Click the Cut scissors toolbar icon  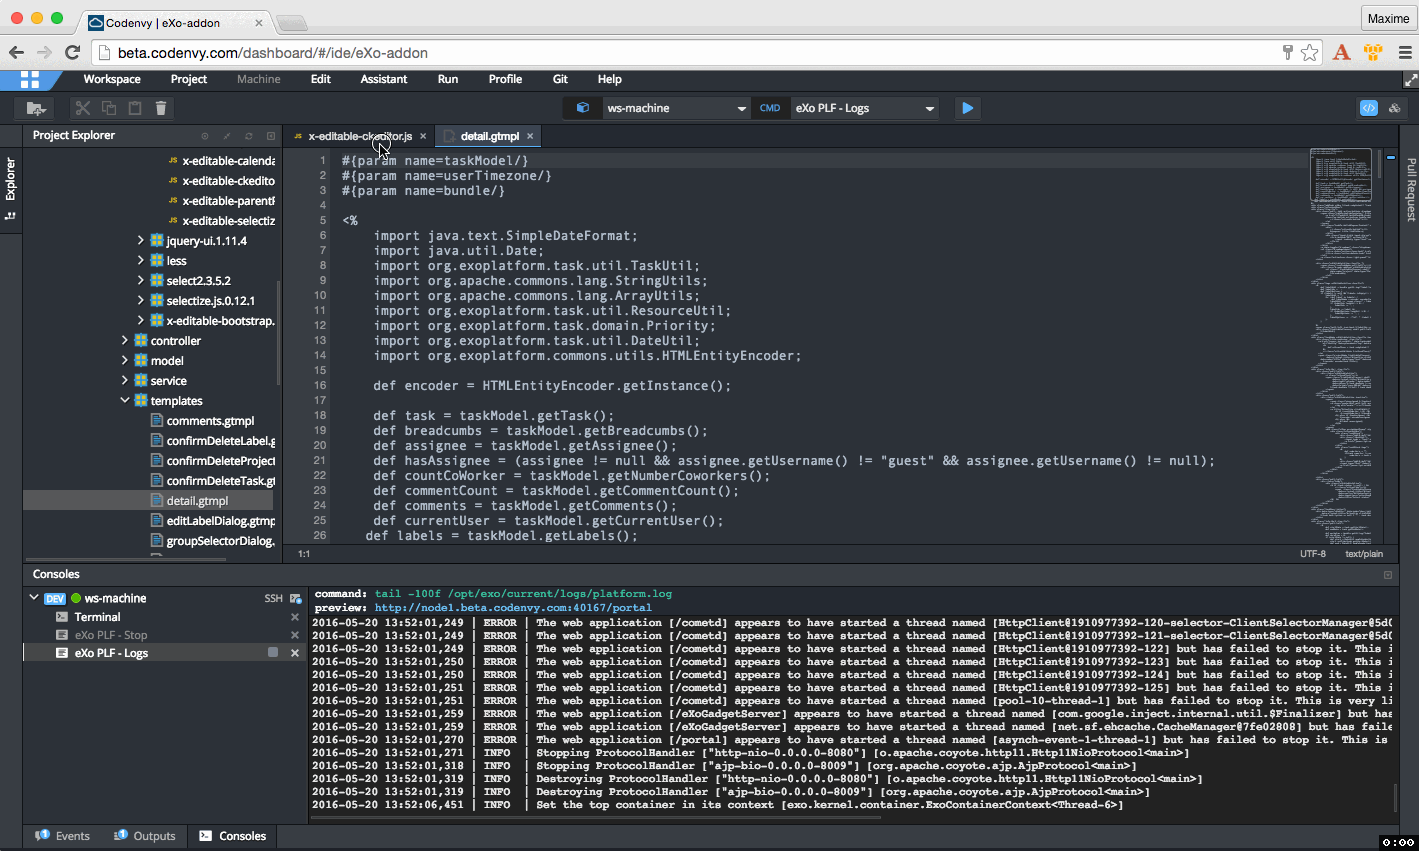83,108
